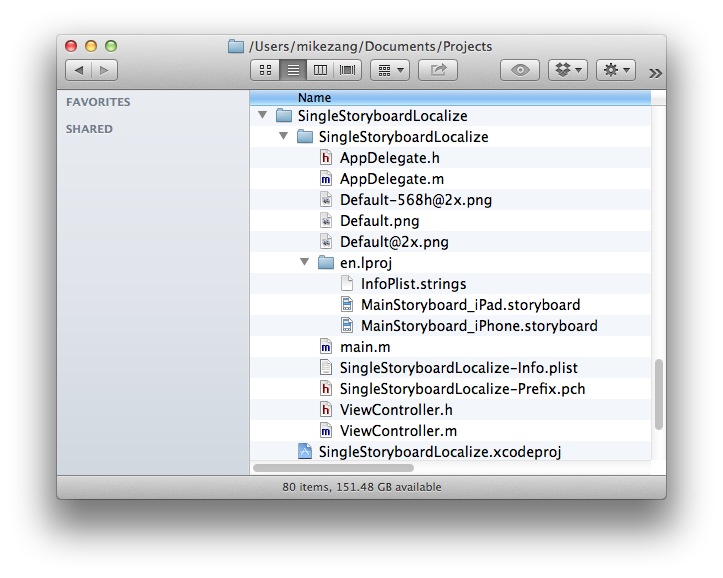Collapse the en.lproj folder
This screenshot has width=723, height=578.
point(304,262)
